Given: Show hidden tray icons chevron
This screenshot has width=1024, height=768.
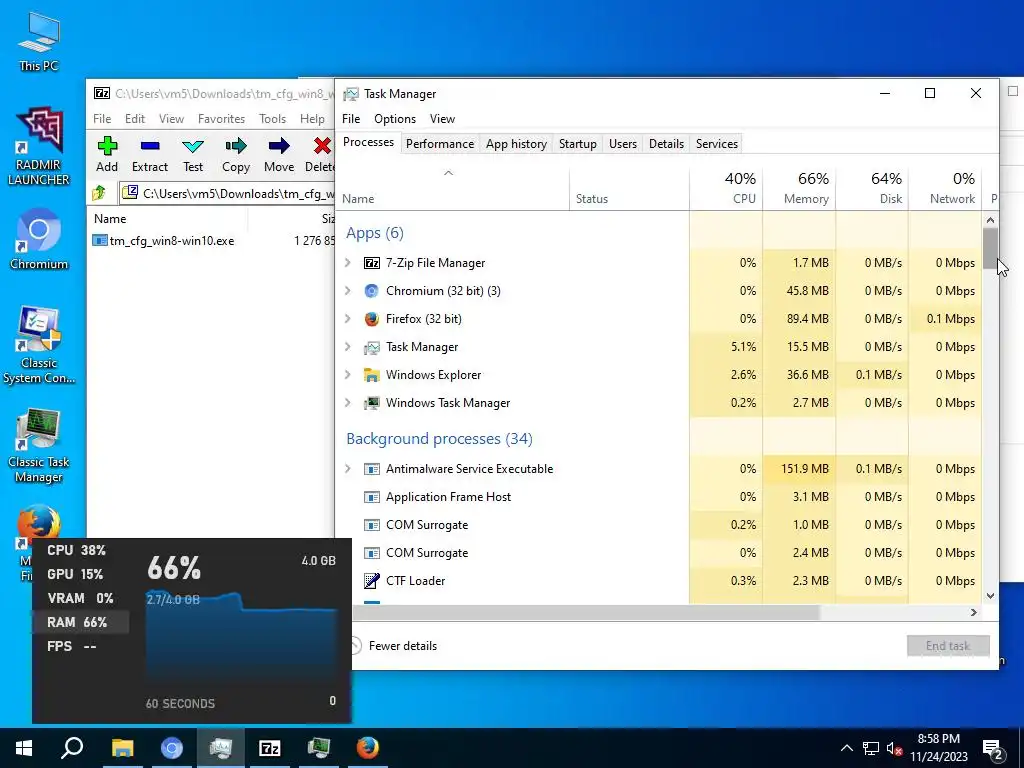Looking at the screenshot, I should pos(846,748).
